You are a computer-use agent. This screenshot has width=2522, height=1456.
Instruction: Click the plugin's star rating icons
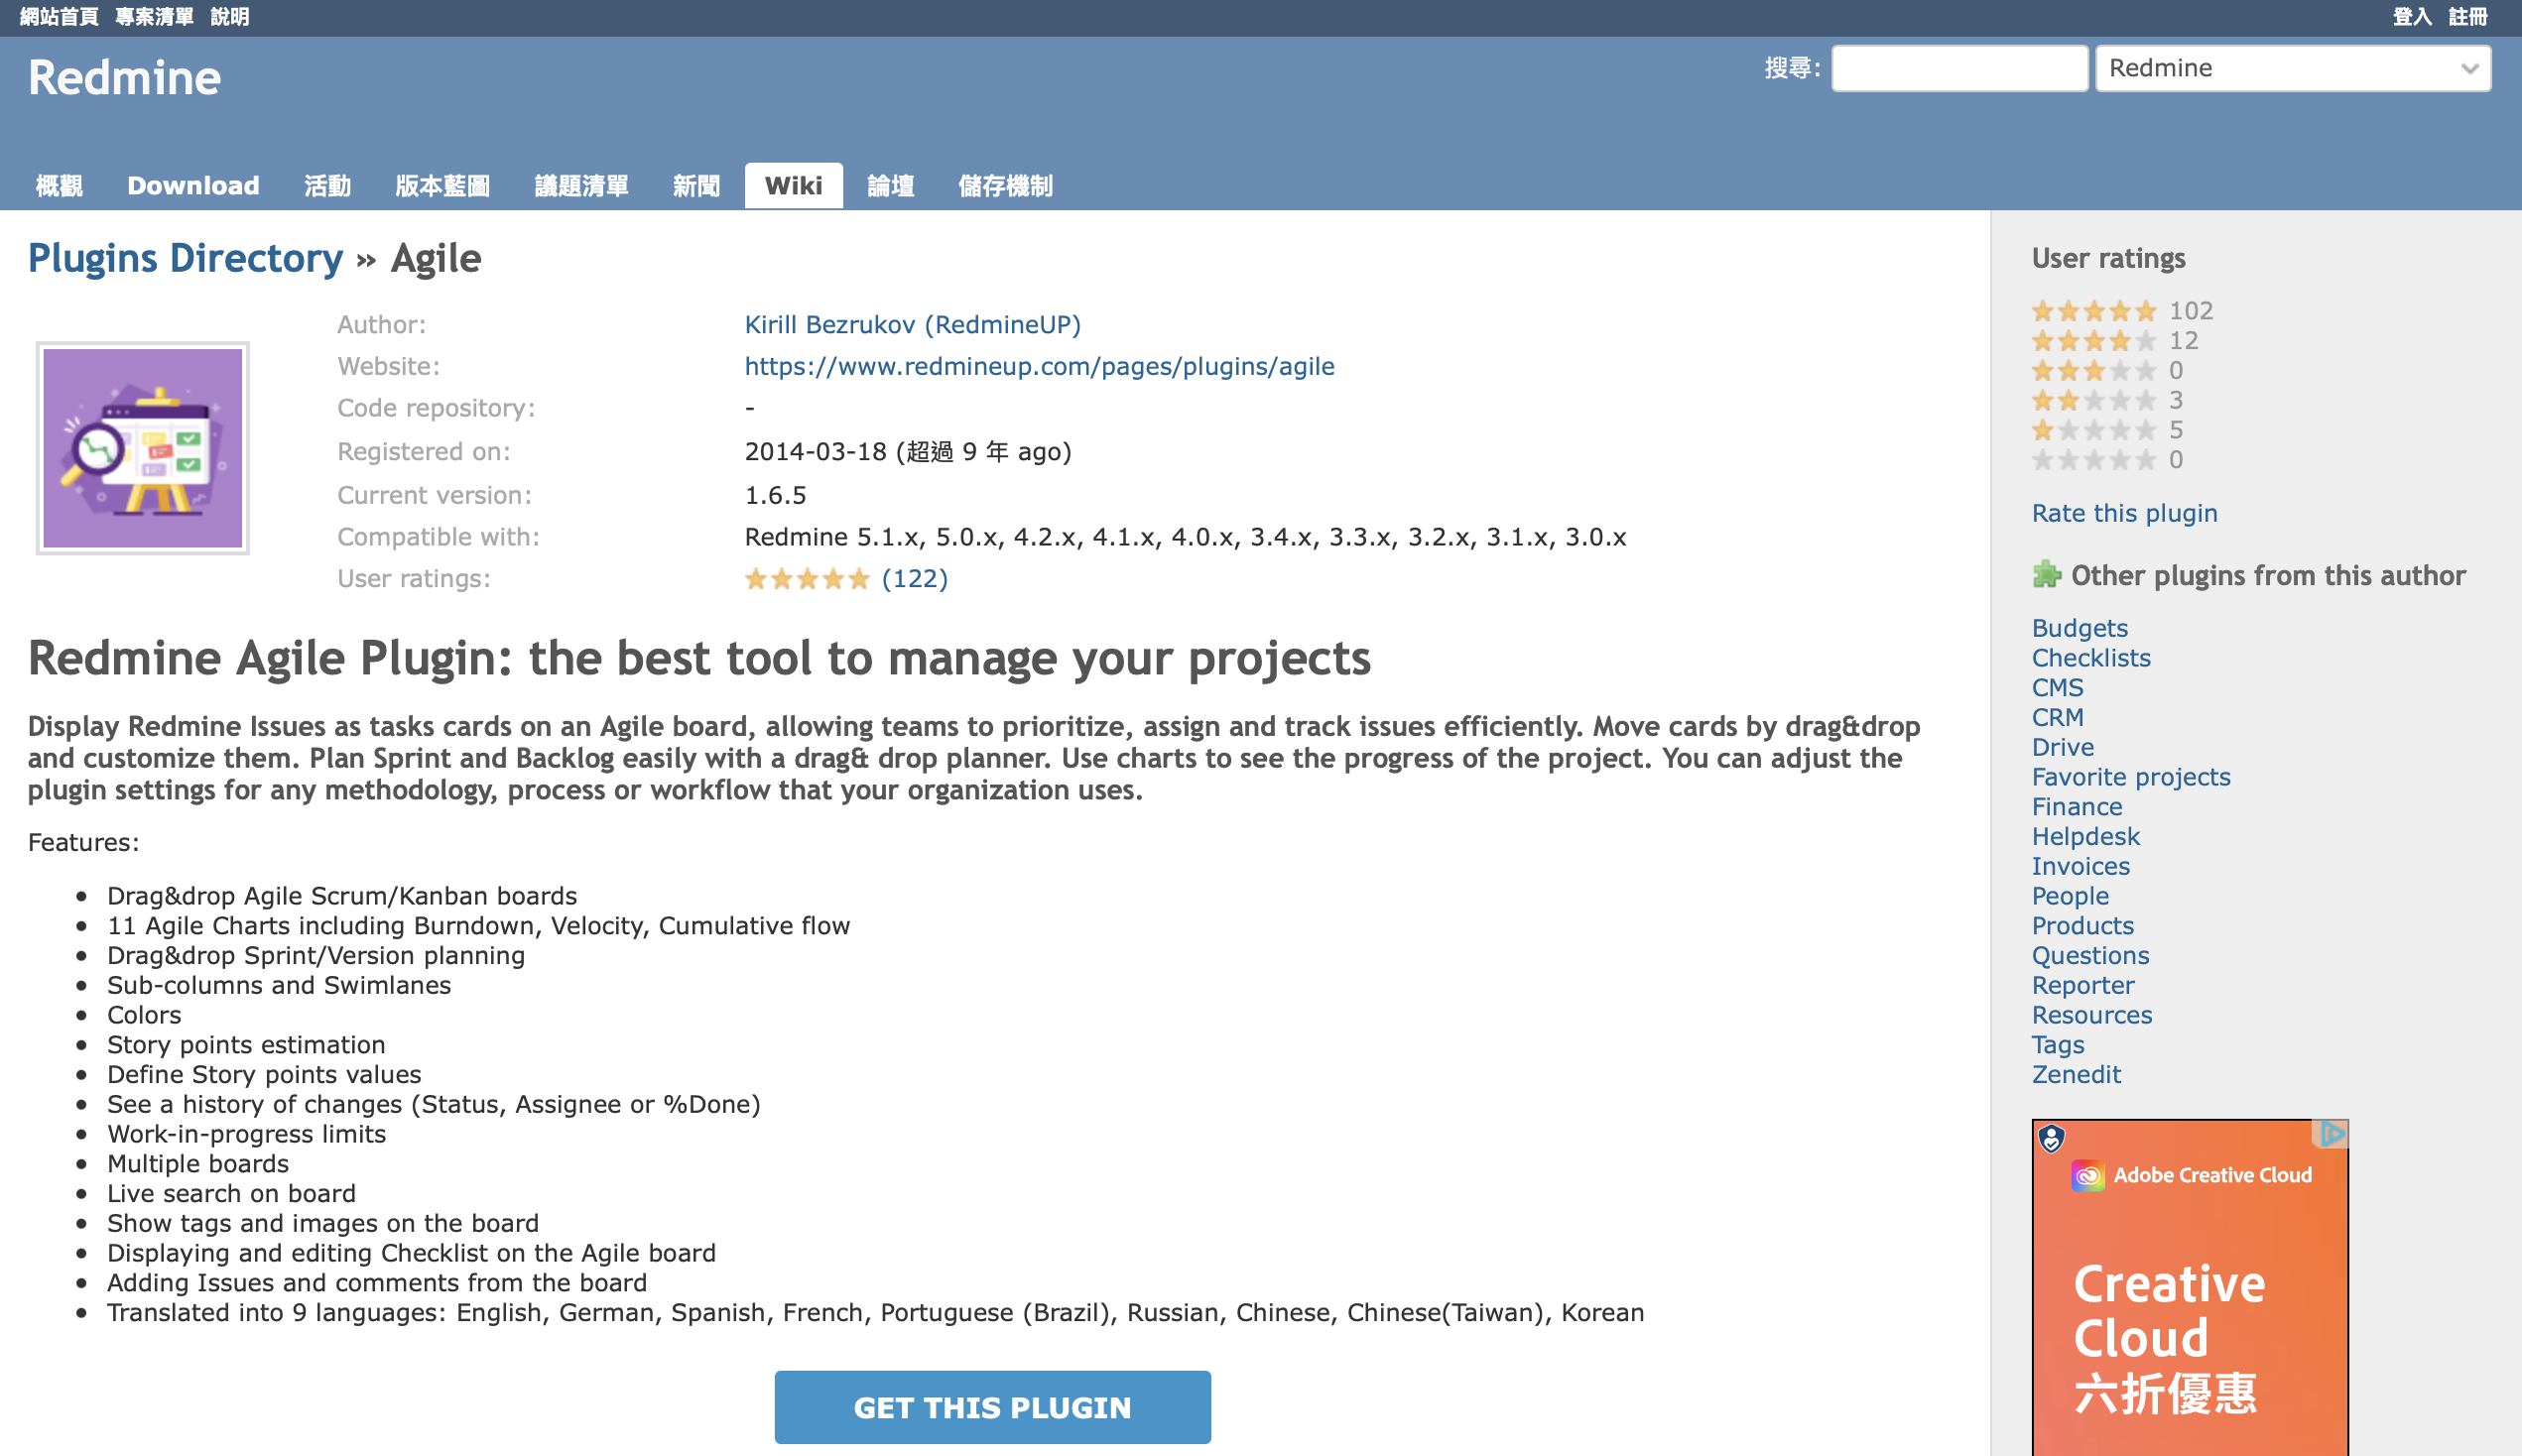806,579
